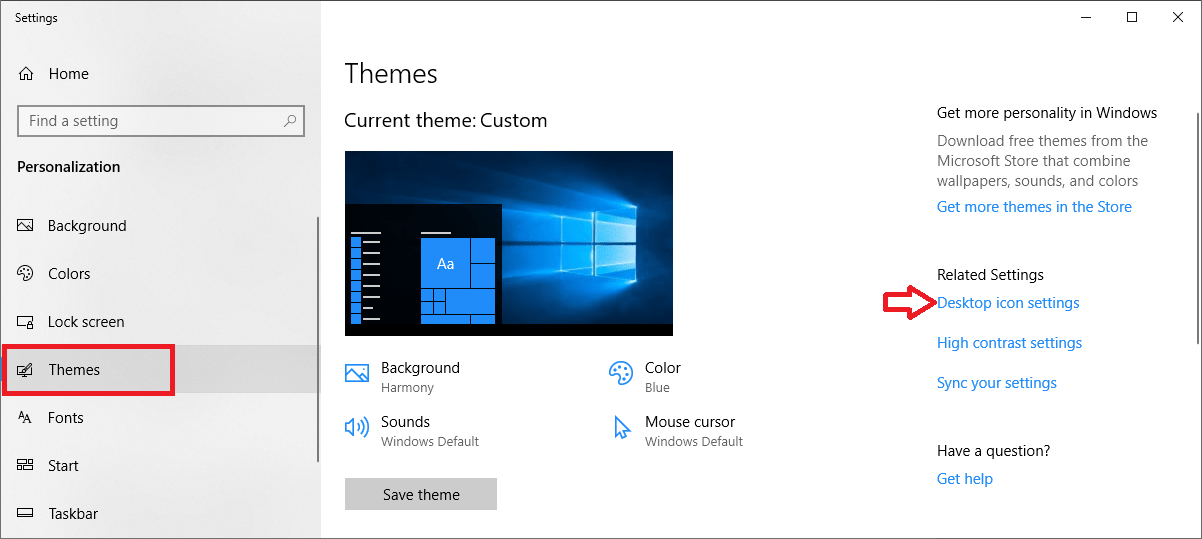The image size is (1202, 539).
Task: Select Themes in the sidebar
Action: [160, 370]
